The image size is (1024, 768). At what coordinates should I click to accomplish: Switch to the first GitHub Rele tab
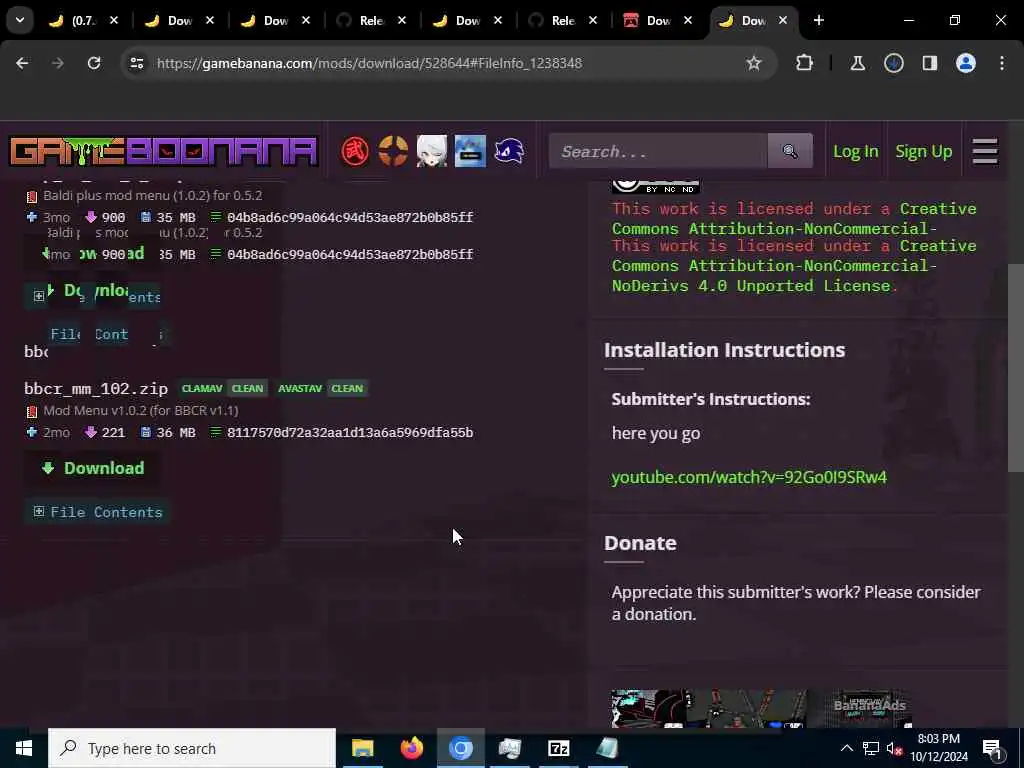[370, 20]
